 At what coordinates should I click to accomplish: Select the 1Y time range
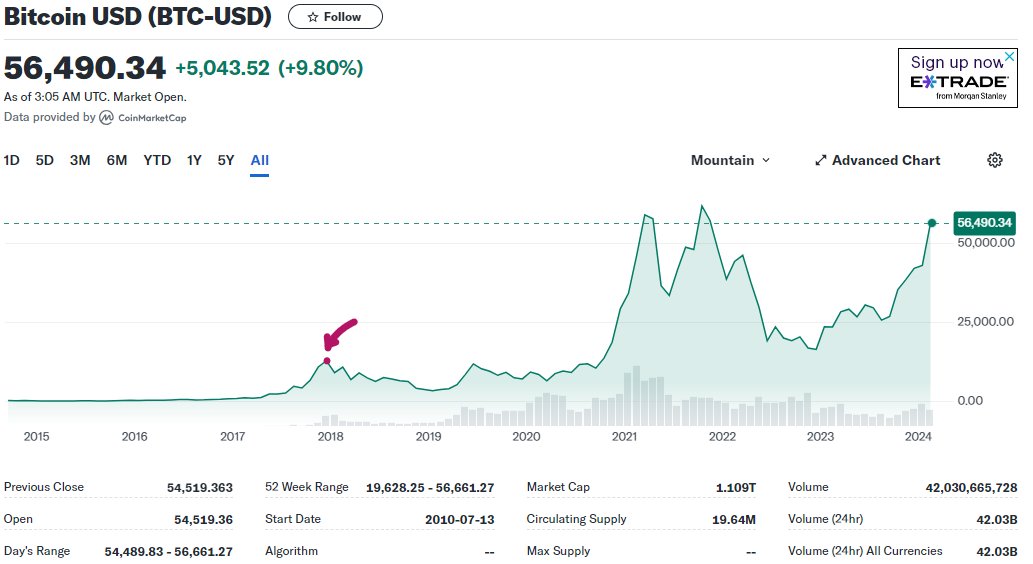click(x=194, y=160)
